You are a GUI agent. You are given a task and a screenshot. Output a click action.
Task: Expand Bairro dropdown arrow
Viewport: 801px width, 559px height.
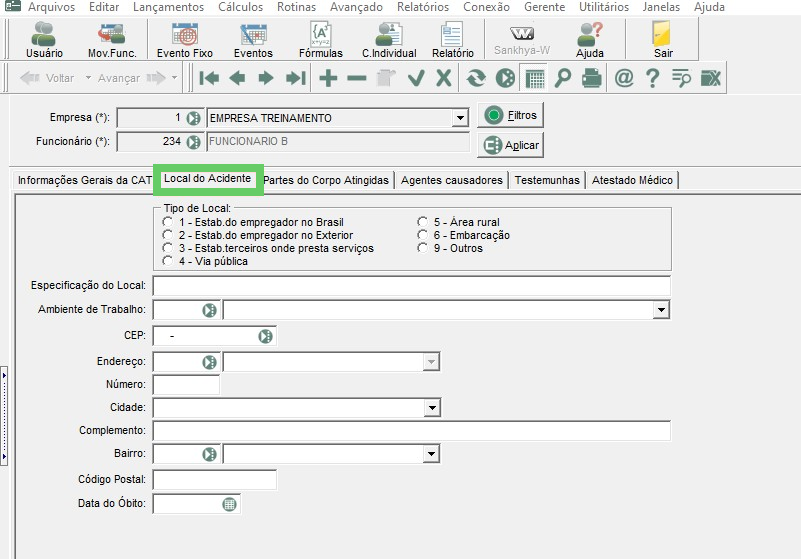(x=431, y=454)
